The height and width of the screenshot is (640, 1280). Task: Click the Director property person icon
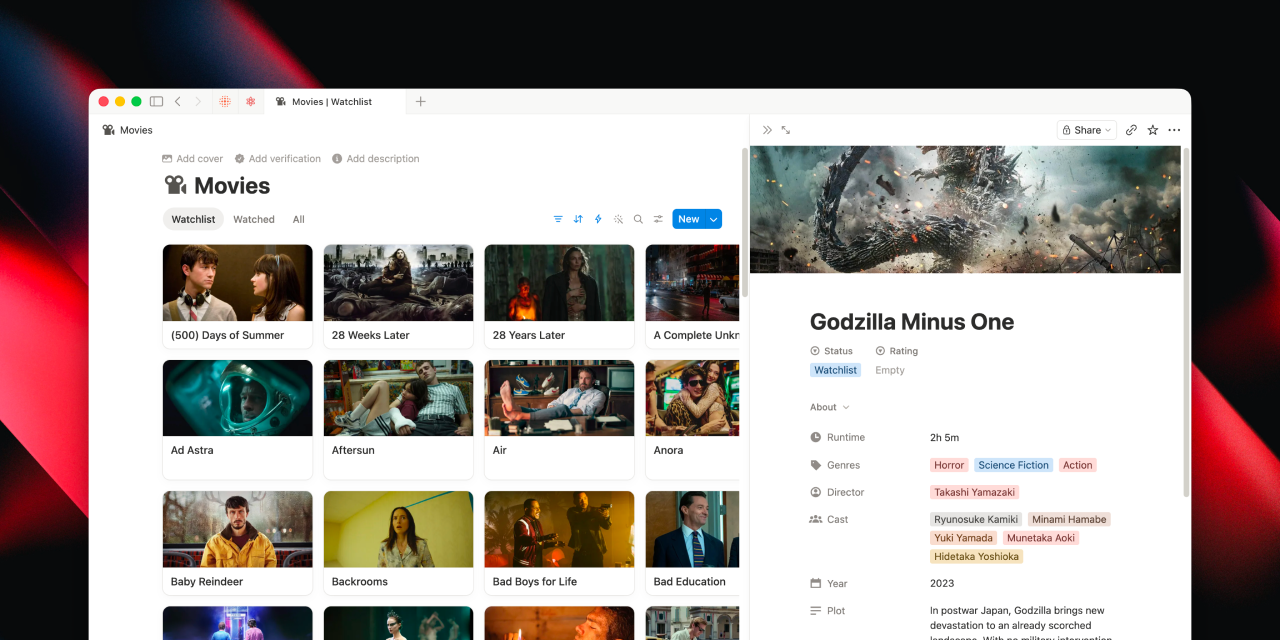click(816, 492)
